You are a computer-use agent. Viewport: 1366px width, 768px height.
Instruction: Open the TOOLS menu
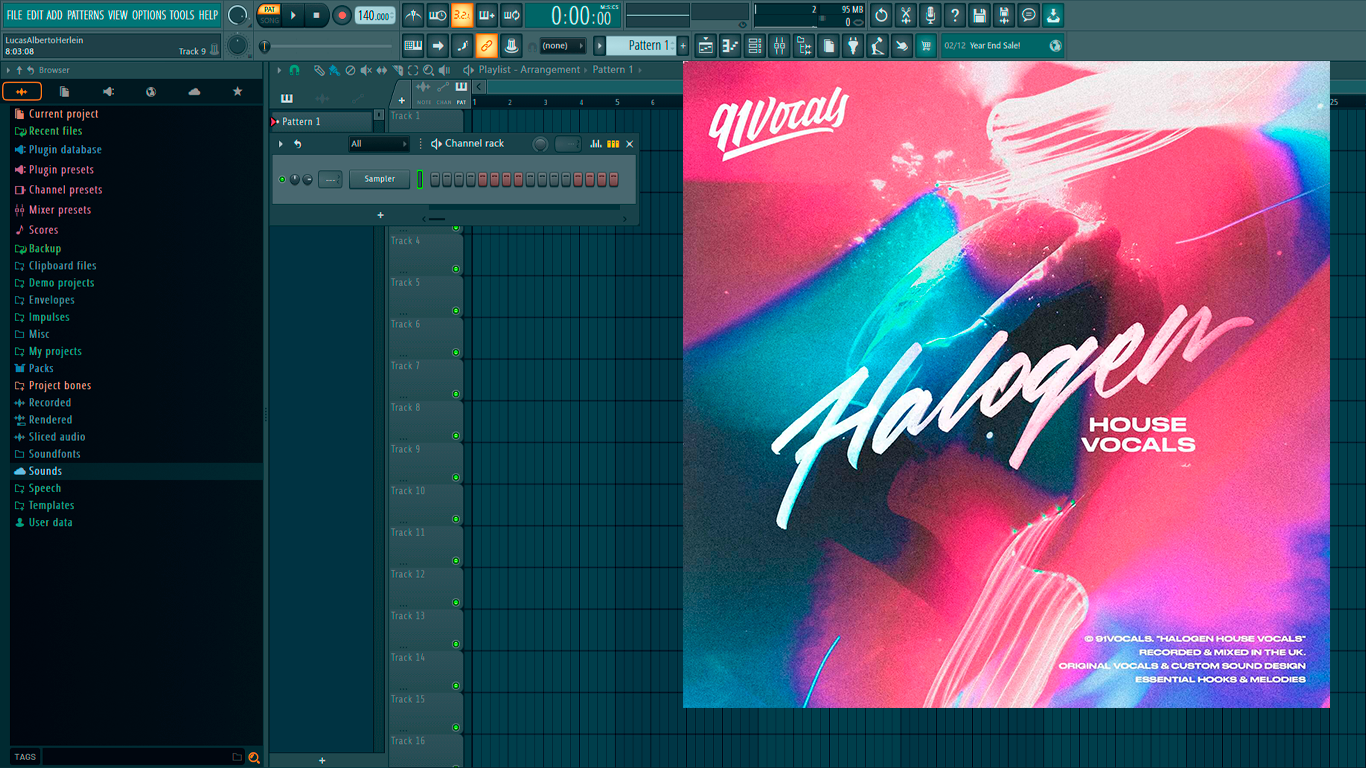pyautogui.click(x=182, y=15)
